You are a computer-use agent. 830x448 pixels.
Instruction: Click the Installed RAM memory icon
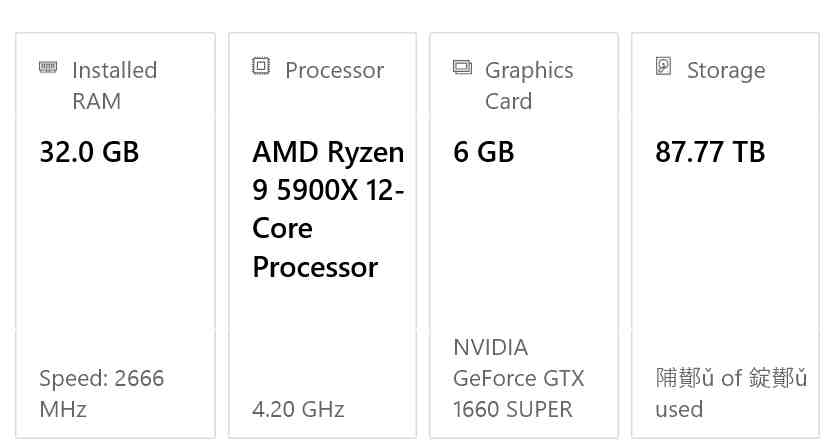(x=48, y=67)
